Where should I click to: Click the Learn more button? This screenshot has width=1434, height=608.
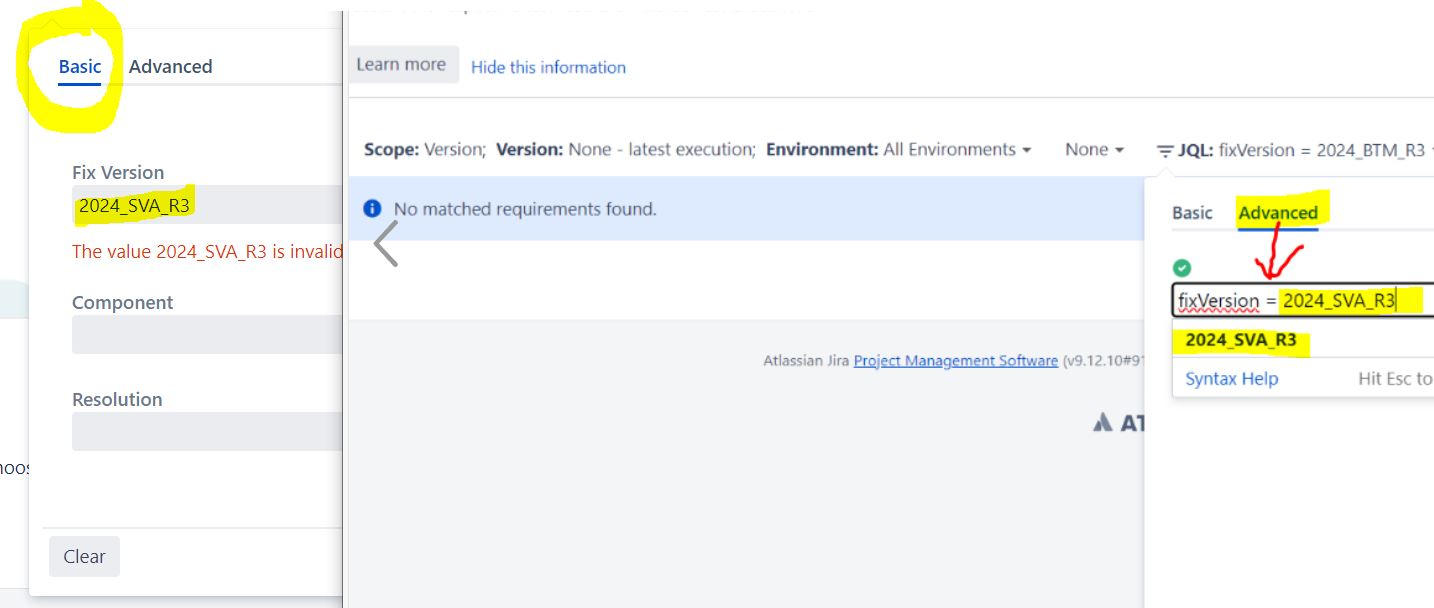click(403, 63)
